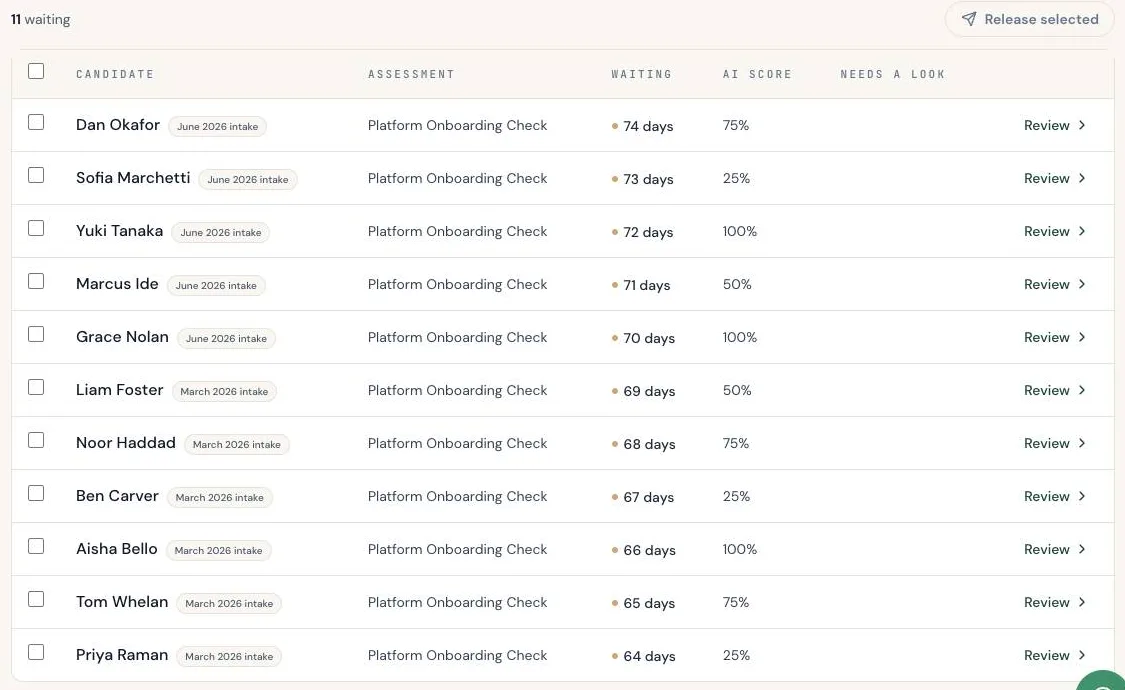
Task: Click the 11 waiting count label
Action: point(40,19)
